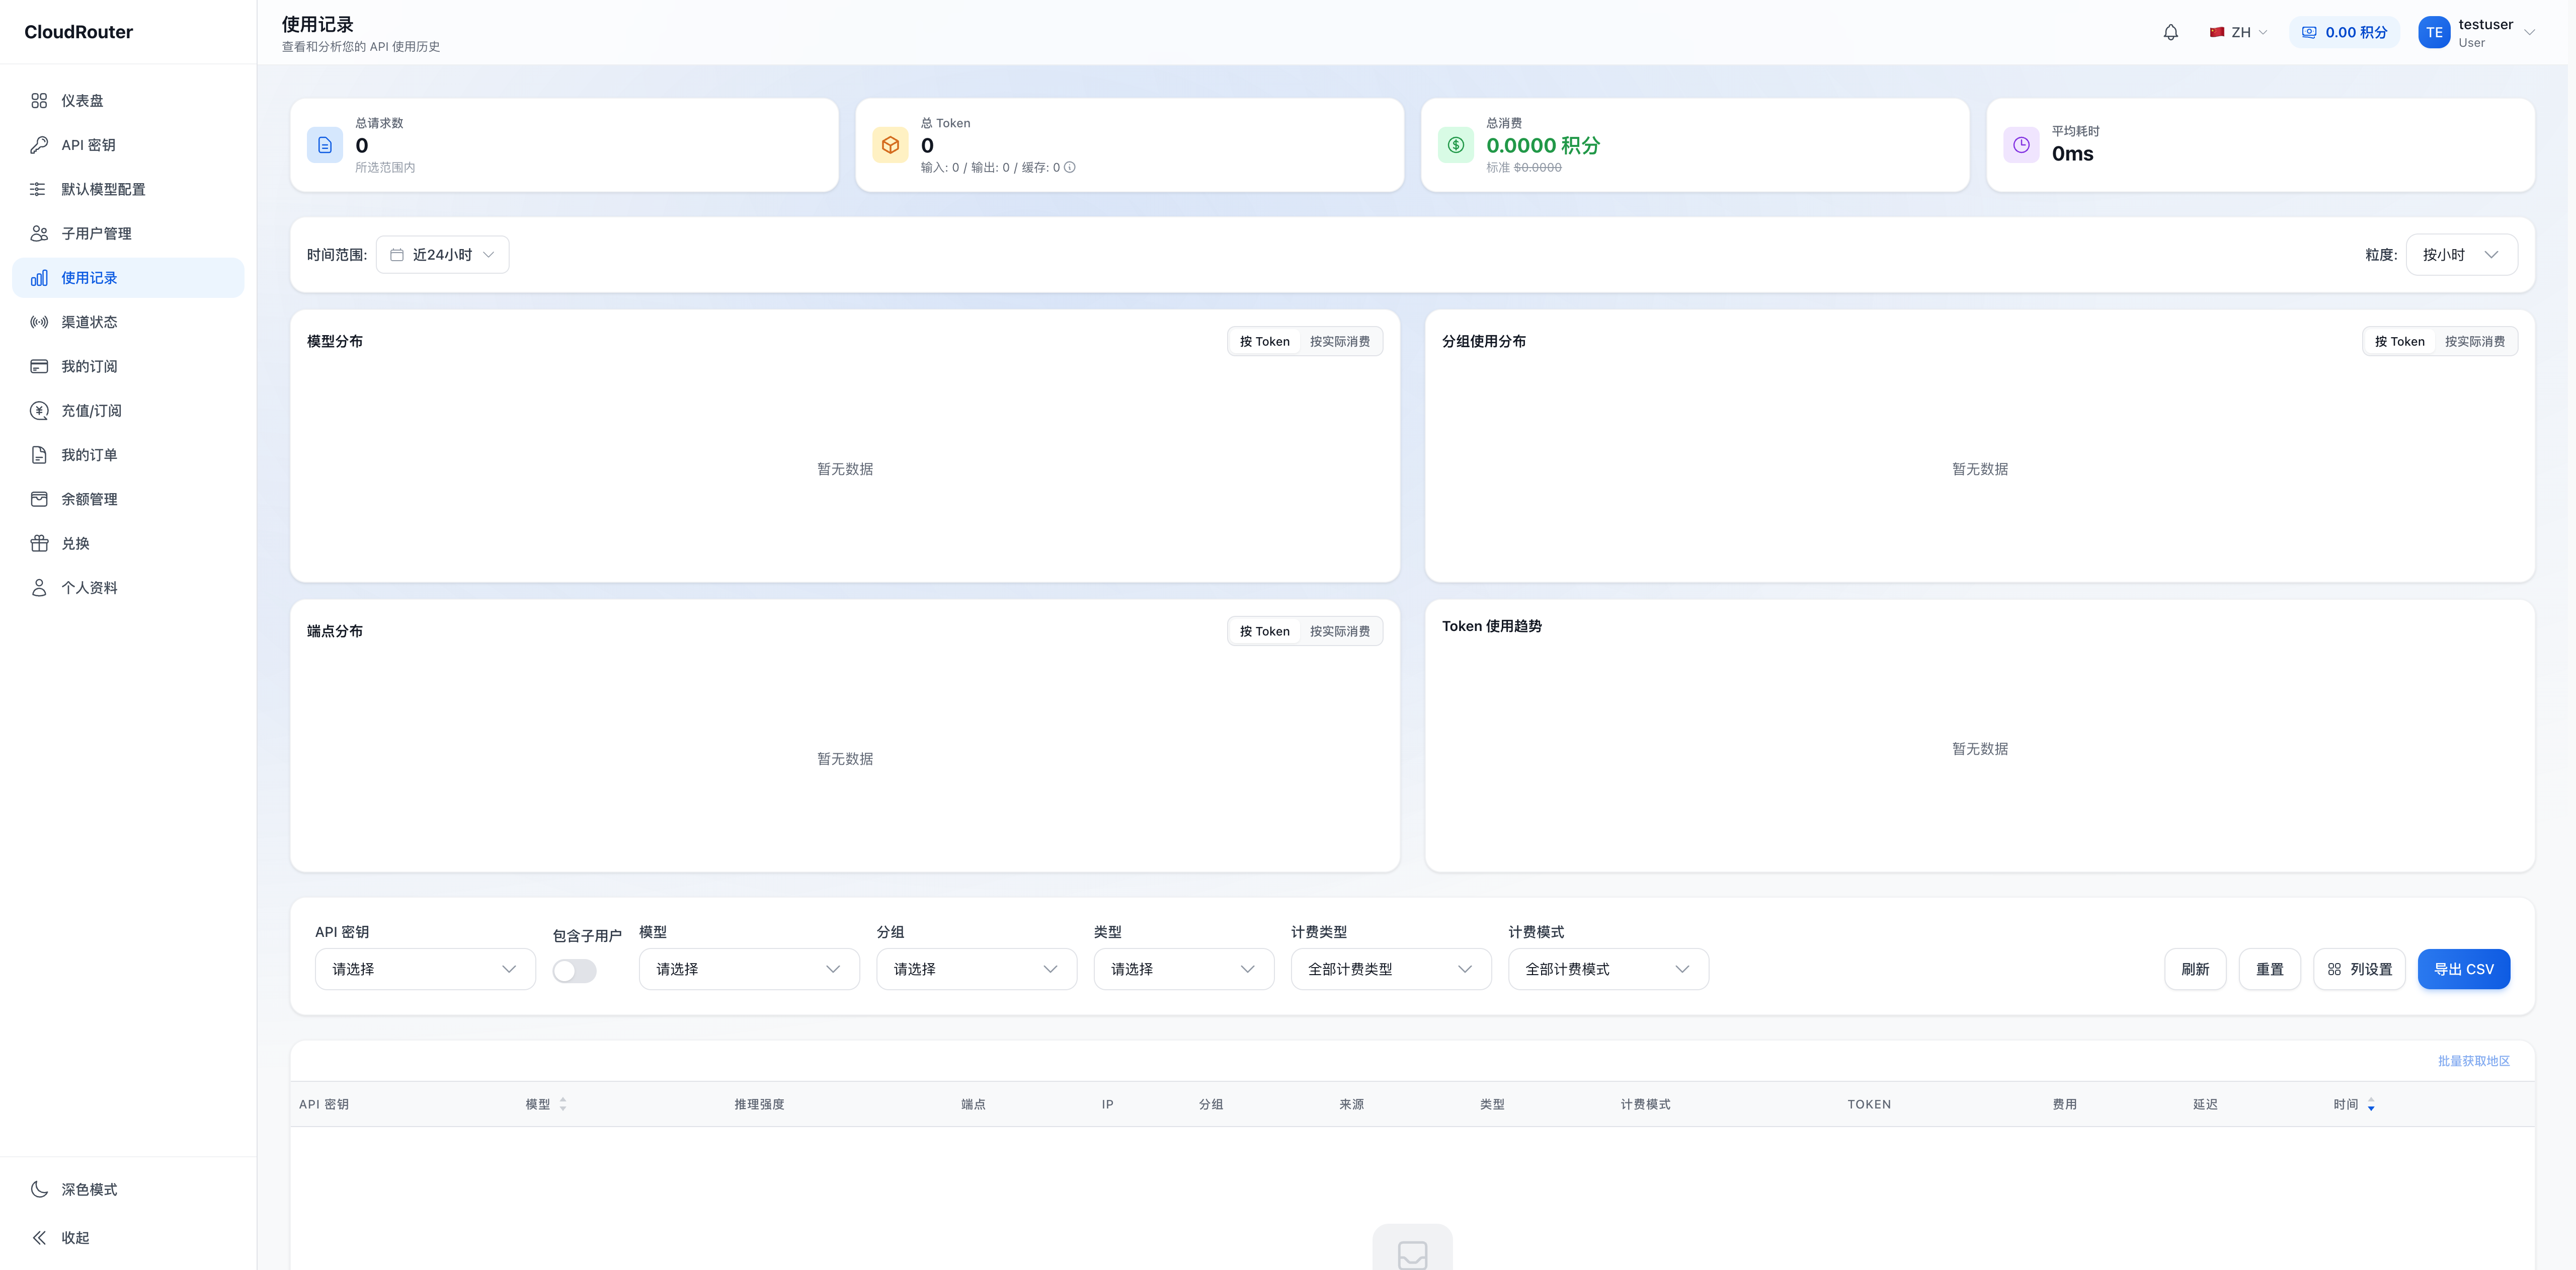Click the 导出 CSV button

(x=2463, y=970)
